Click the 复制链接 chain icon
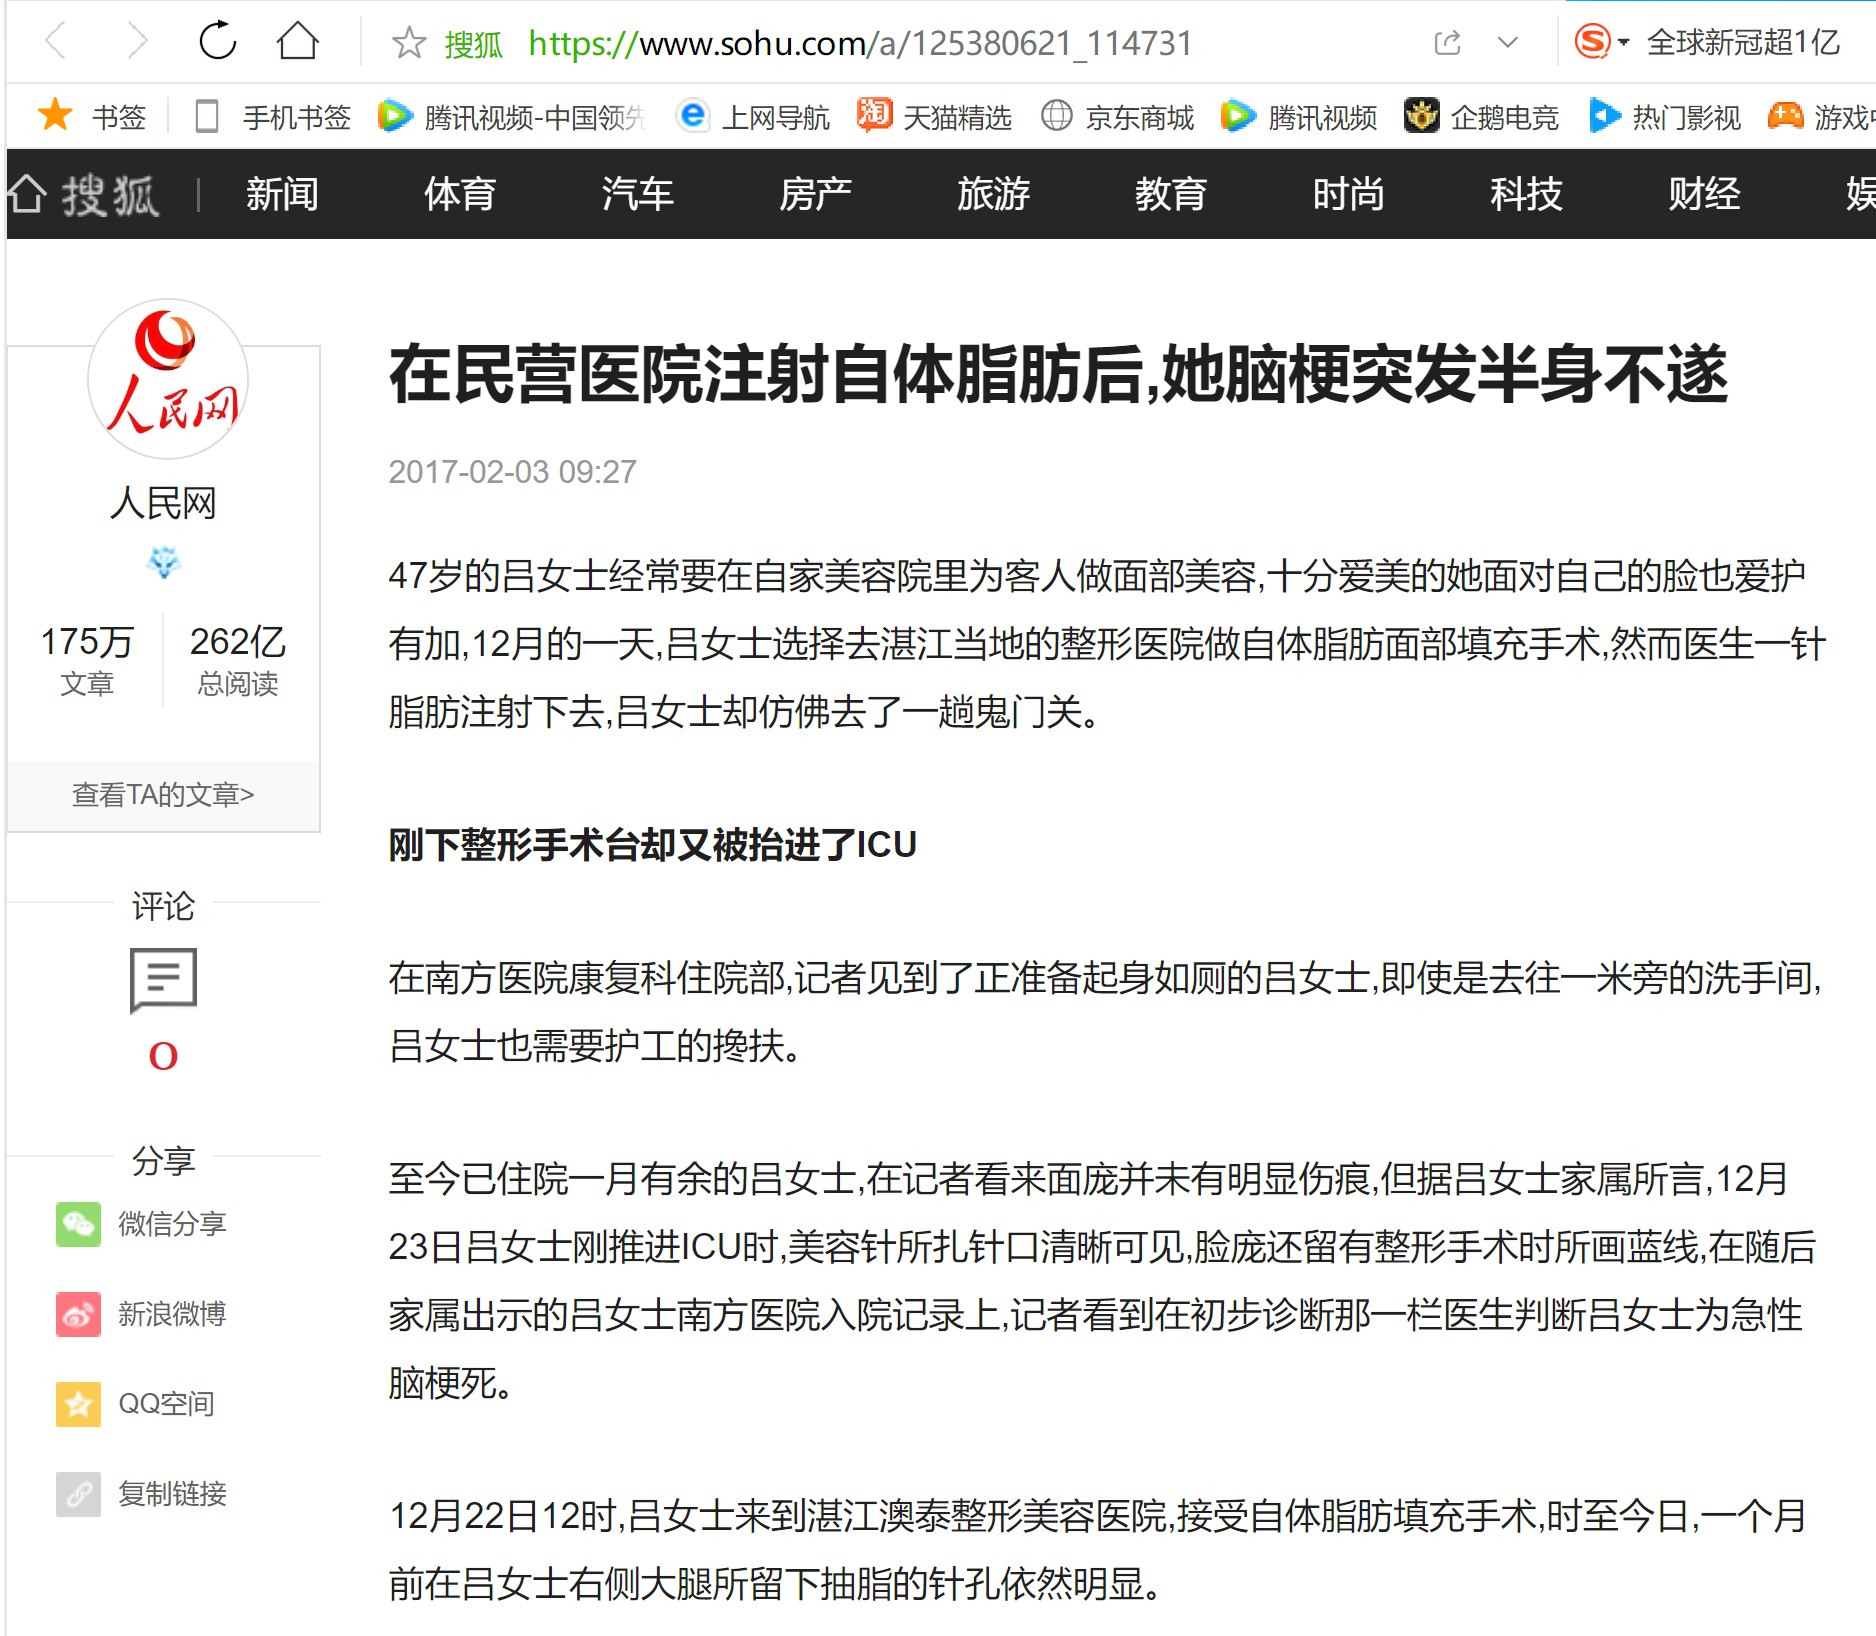The image size is (1876, 1636). (x=78, y=1494)
